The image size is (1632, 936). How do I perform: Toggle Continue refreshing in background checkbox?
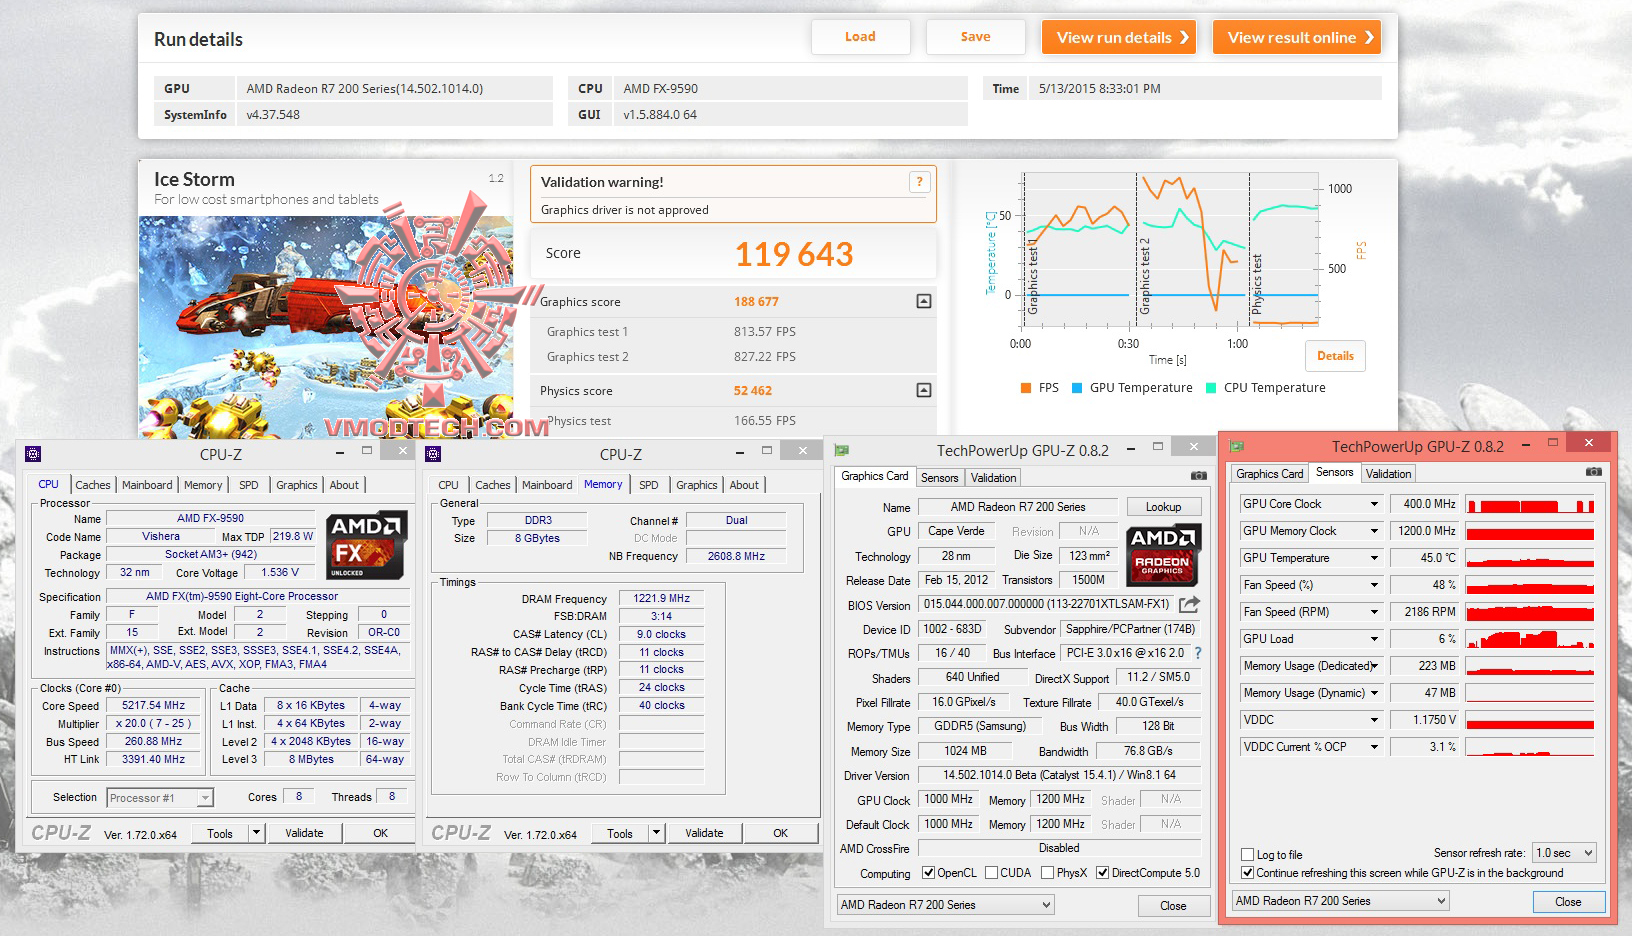[1247, 873]
